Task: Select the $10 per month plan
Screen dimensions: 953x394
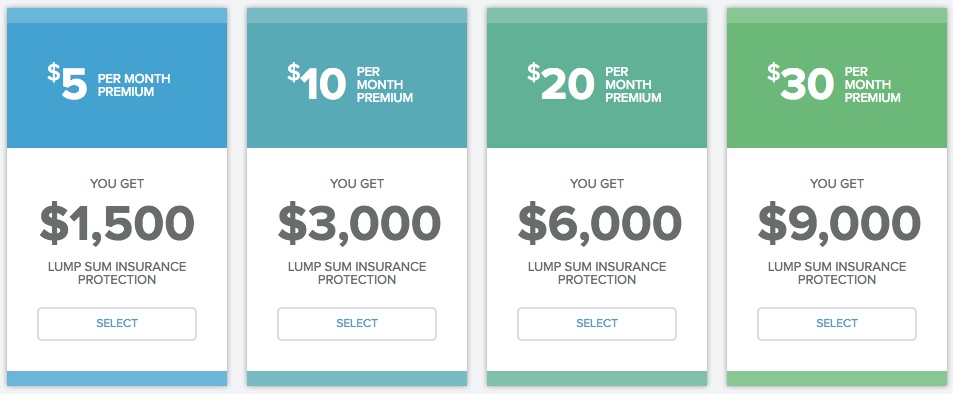Action: 357,323
